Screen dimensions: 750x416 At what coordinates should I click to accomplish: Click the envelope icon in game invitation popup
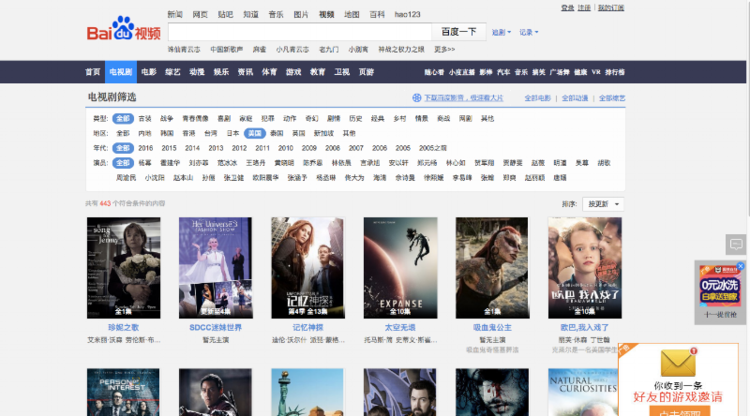[678, 363]
